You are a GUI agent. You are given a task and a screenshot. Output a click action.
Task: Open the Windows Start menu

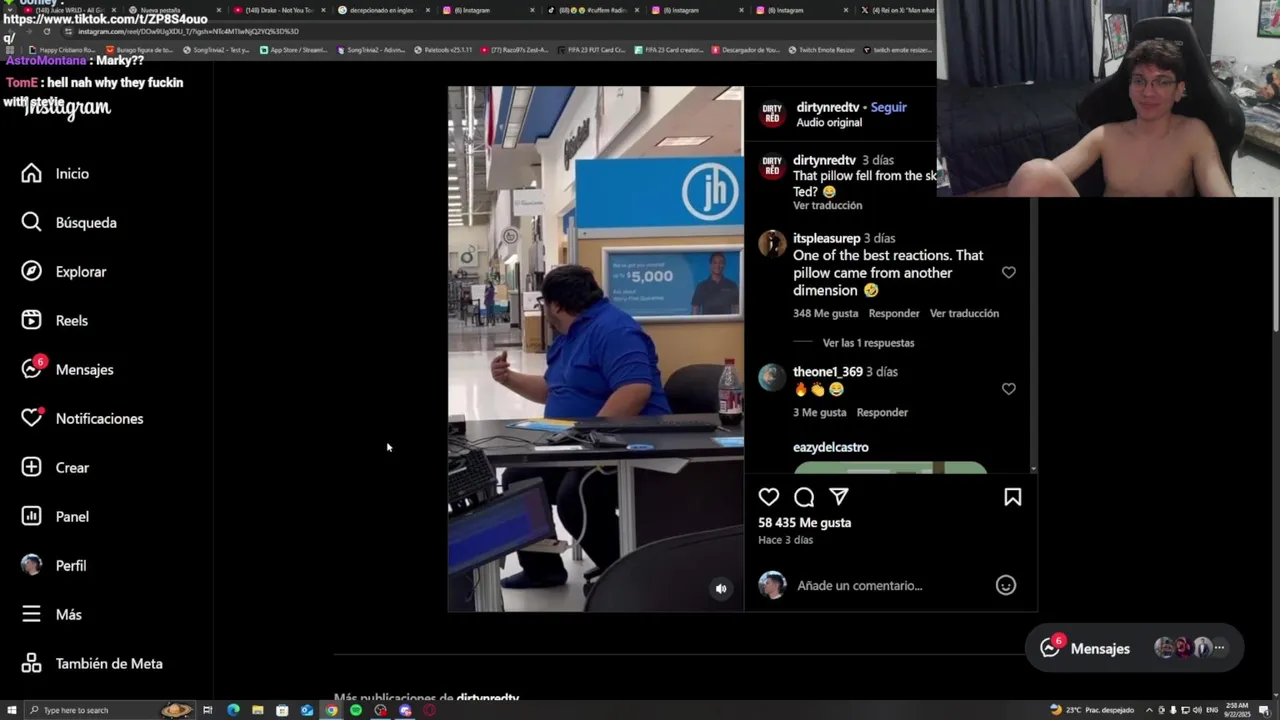click(x=11, y=710)
